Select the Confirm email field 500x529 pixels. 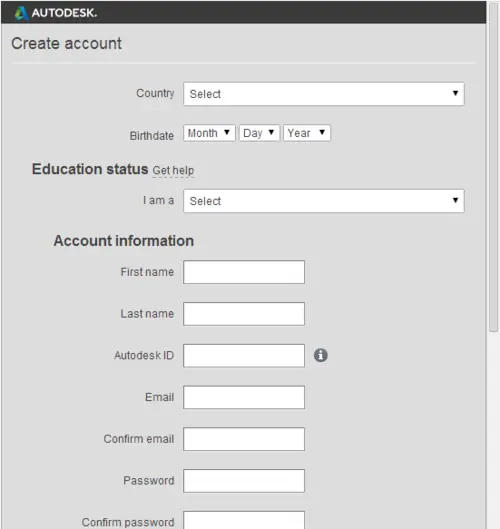tap(244, 439)
